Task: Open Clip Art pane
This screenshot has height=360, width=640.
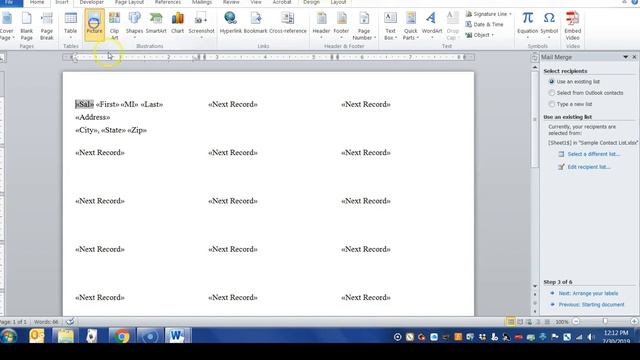Action: click(114, 25)
